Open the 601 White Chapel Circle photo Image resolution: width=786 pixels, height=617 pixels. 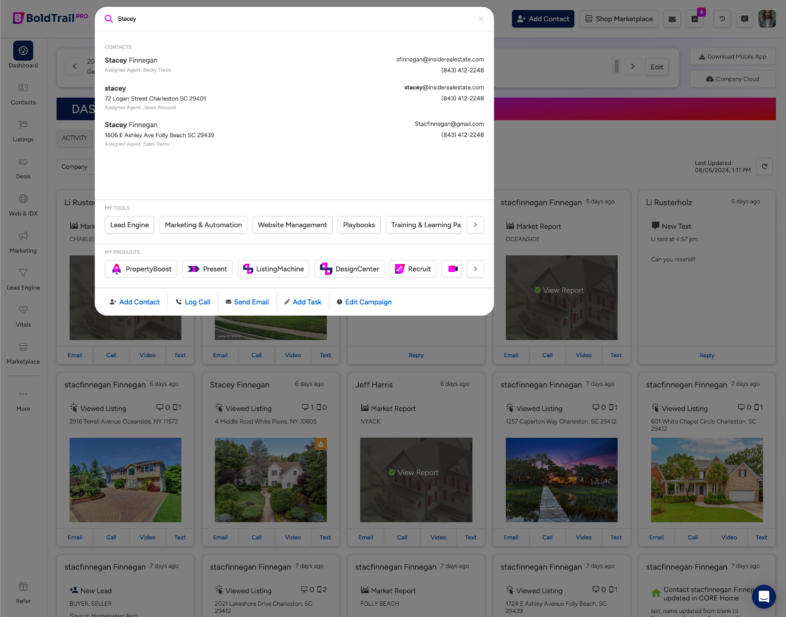[x=707, y=480]
